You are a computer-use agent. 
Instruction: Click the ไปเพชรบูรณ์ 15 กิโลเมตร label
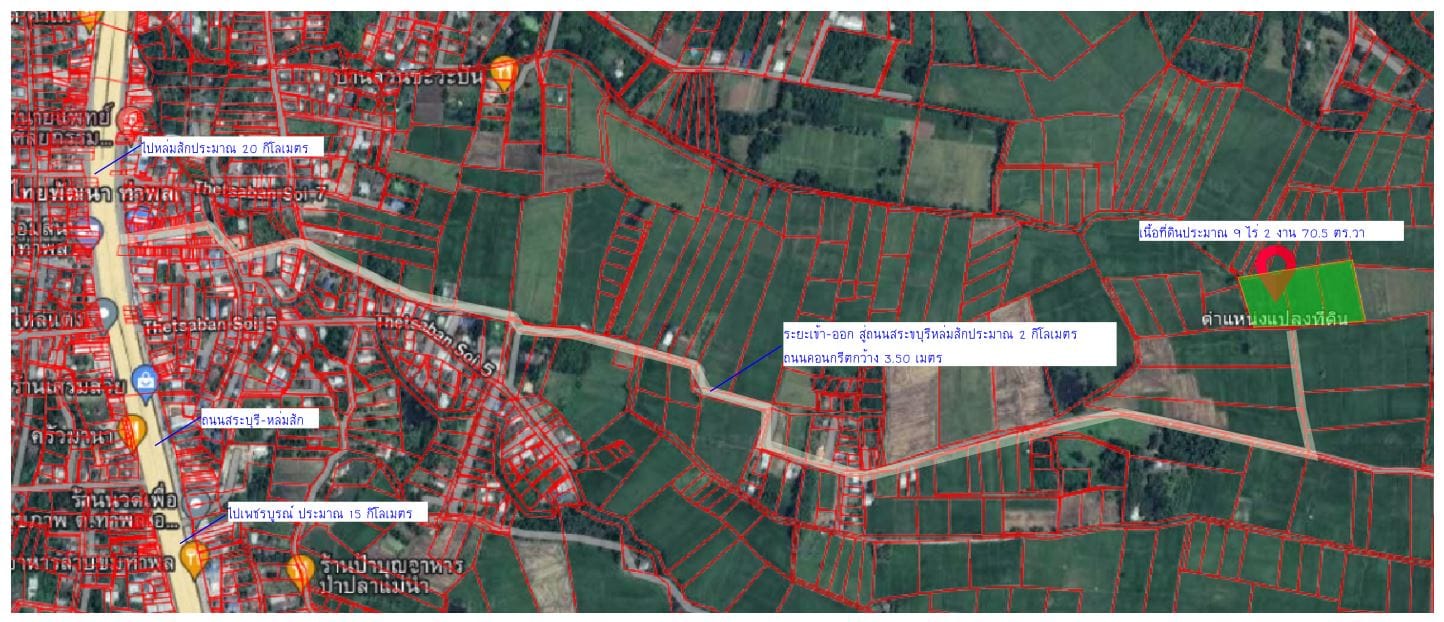pos(326,512)
